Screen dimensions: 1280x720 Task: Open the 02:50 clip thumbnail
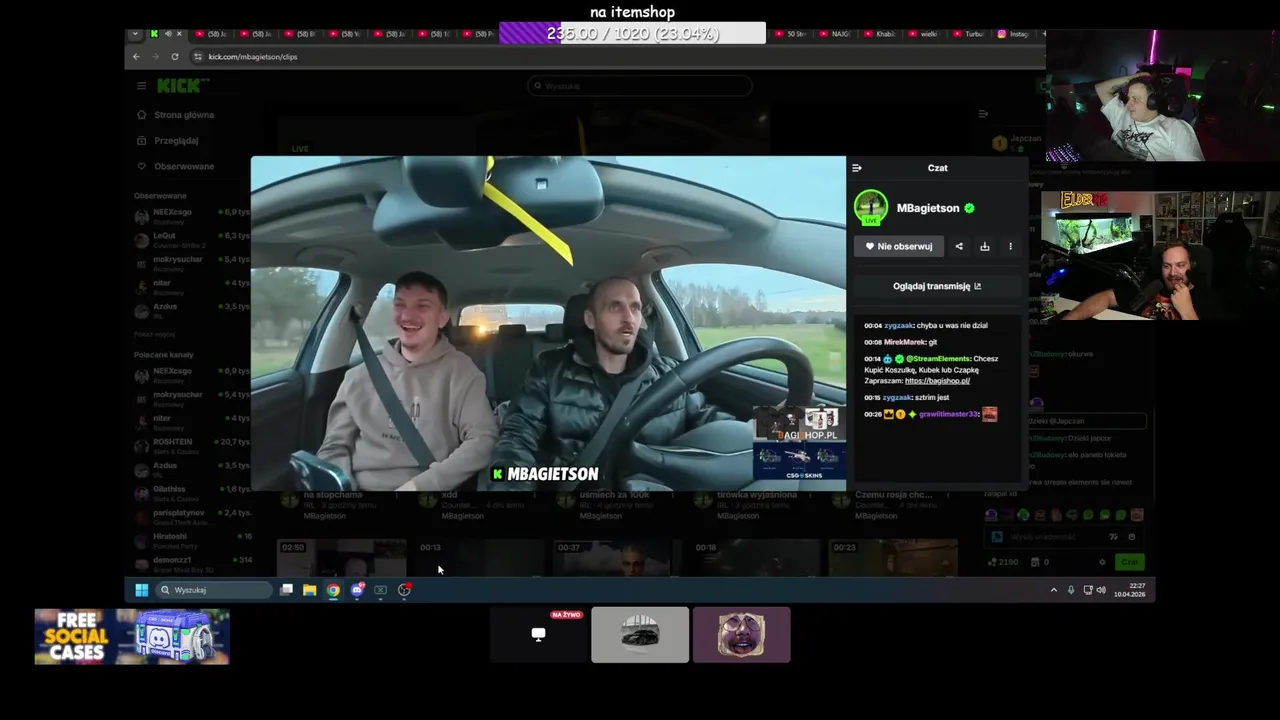tap(342, 558)
